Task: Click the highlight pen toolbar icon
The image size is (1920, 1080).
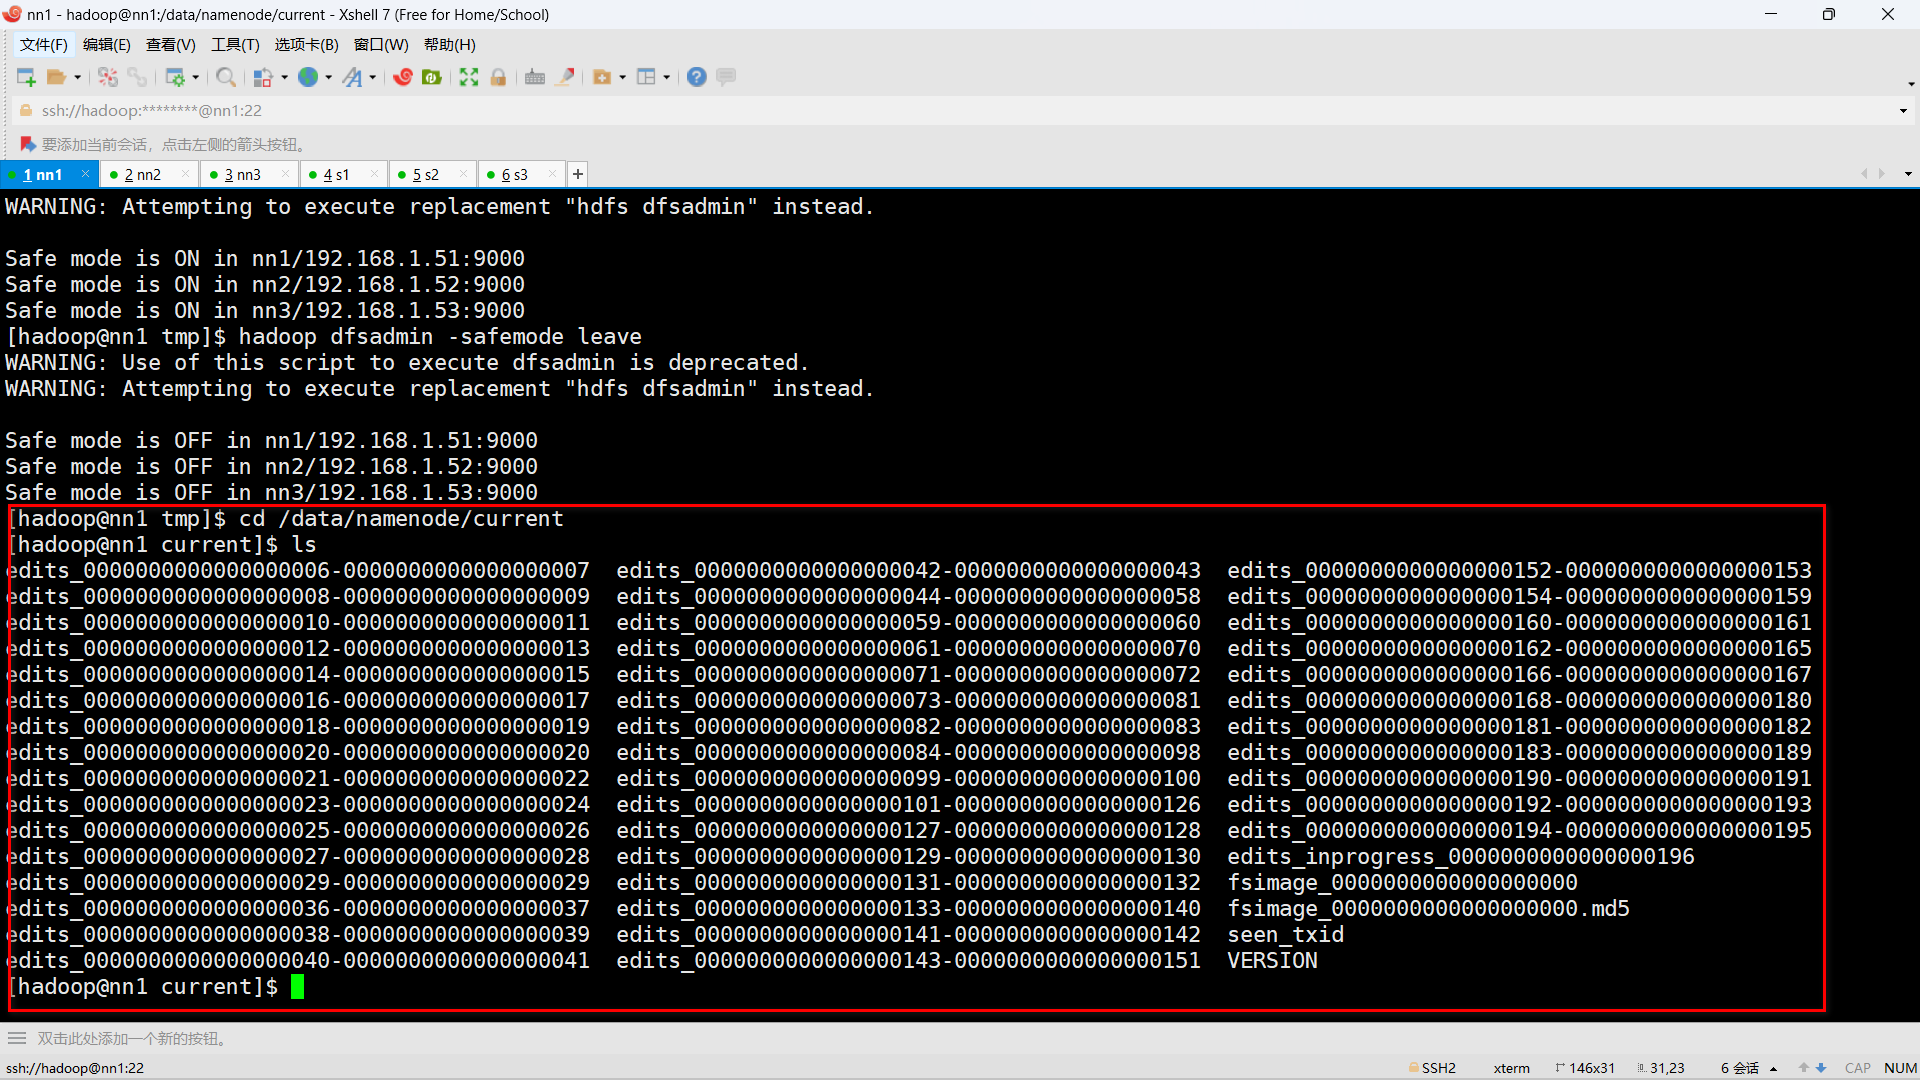Action: click(566, 77)
